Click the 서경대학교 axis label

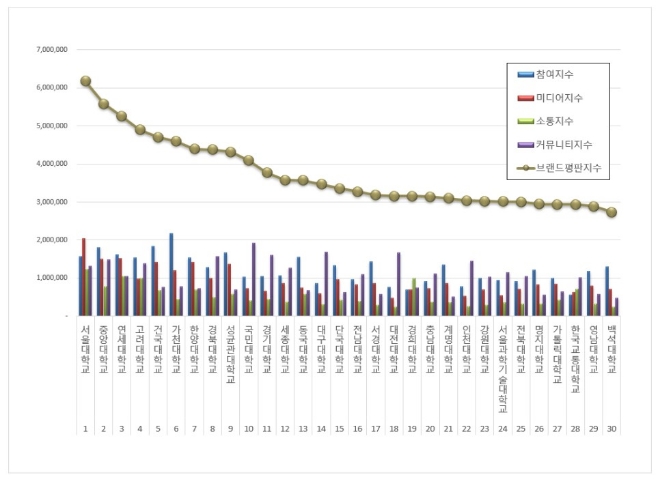point(375,349)
